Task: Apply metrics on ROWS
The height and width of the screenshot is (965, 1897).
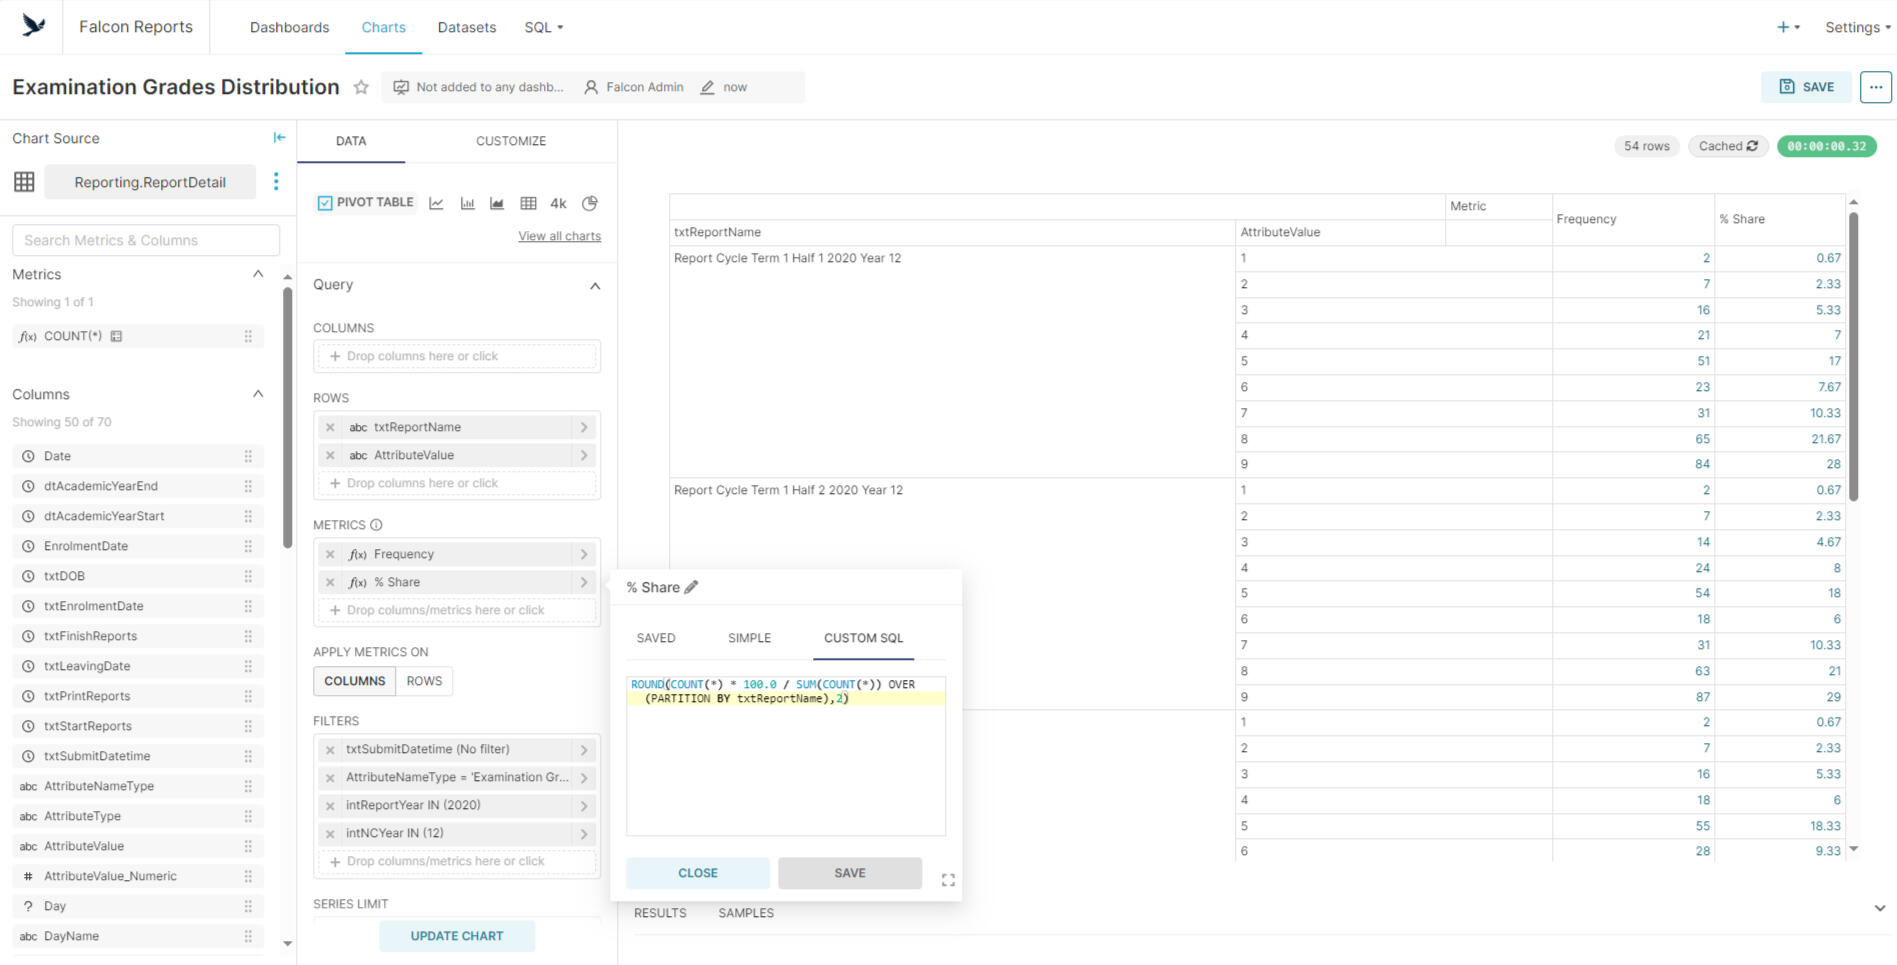Action: (424, 681)
